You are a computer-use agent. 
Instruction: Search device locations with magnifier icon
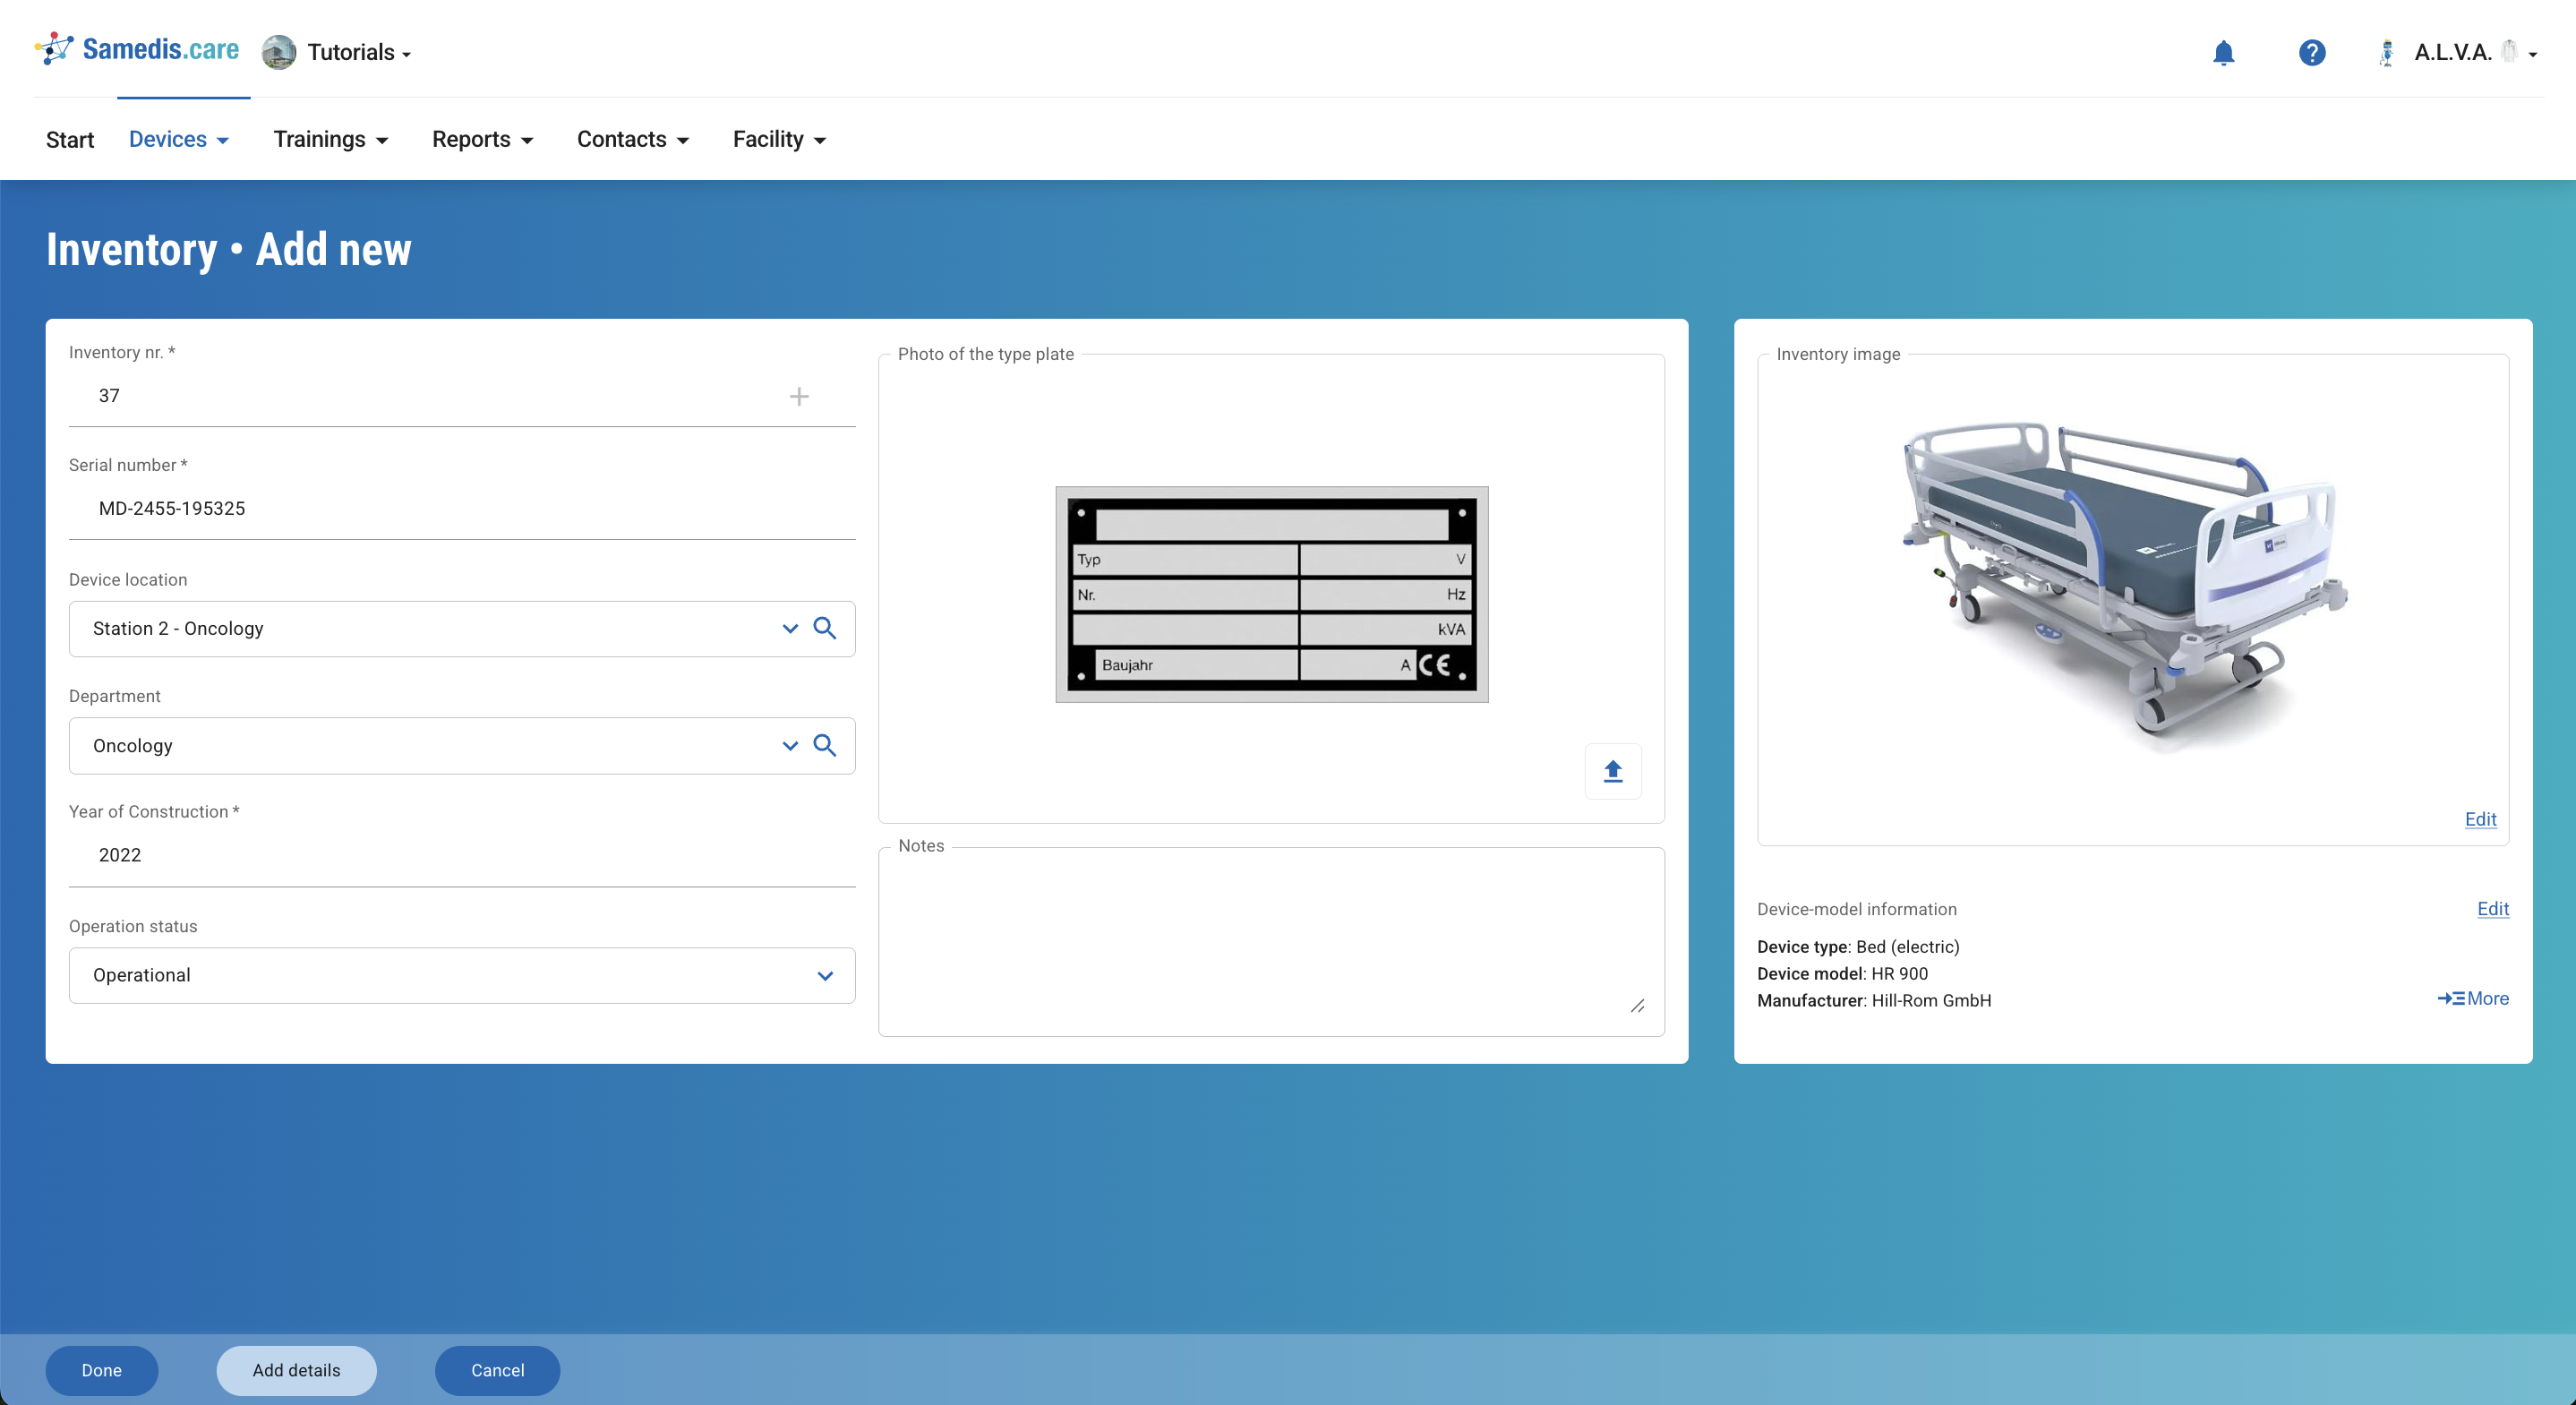click(825, 628)
